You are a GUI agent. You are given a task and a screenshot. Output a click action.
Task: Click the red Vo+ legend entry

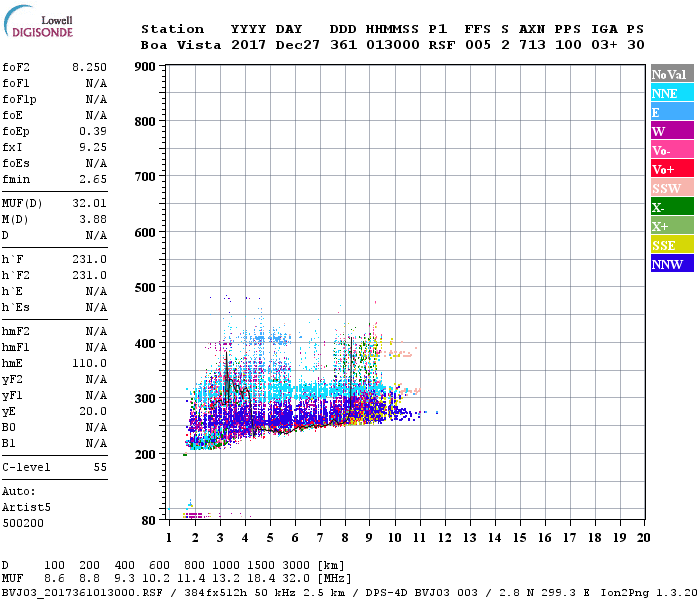click(672, 169)
